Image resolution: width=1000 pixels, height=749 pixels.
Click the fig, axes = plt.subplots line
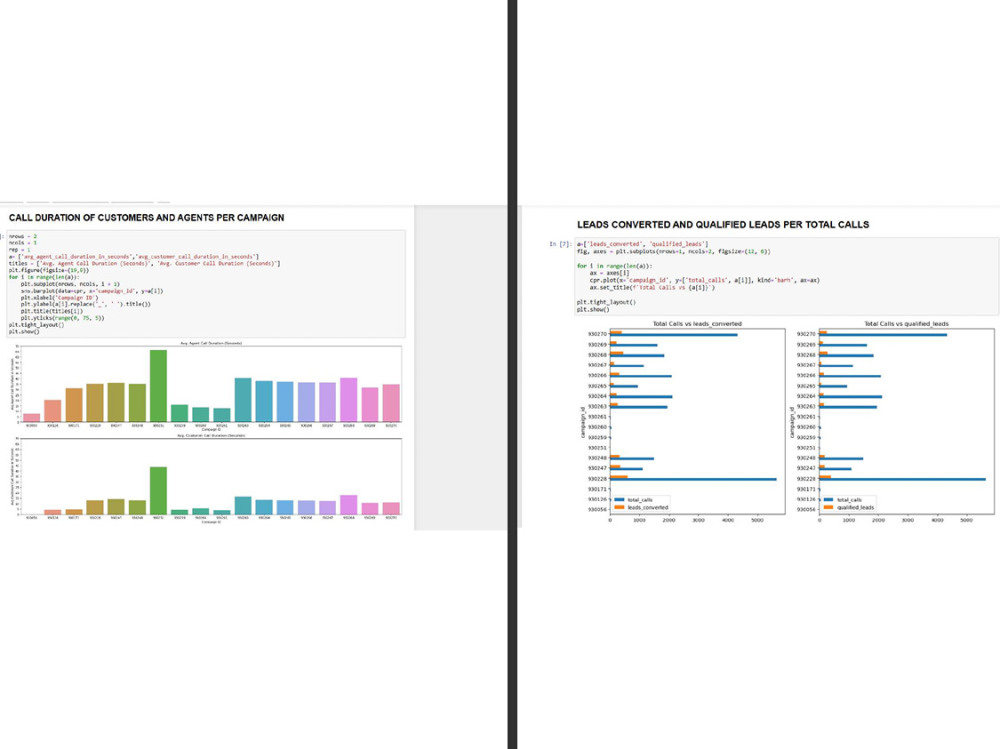[x=673, y=251]
